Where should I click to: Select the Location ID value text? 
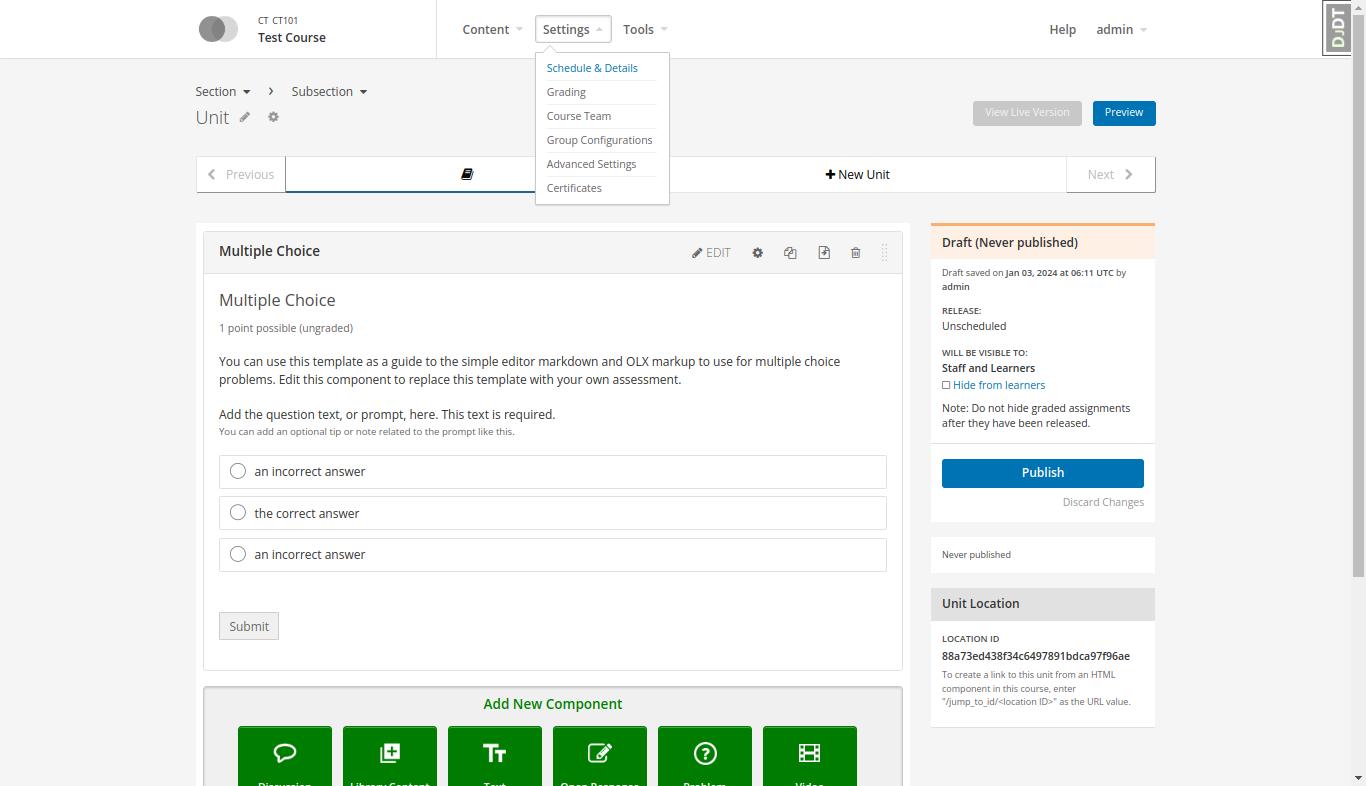click(1036, 656)
